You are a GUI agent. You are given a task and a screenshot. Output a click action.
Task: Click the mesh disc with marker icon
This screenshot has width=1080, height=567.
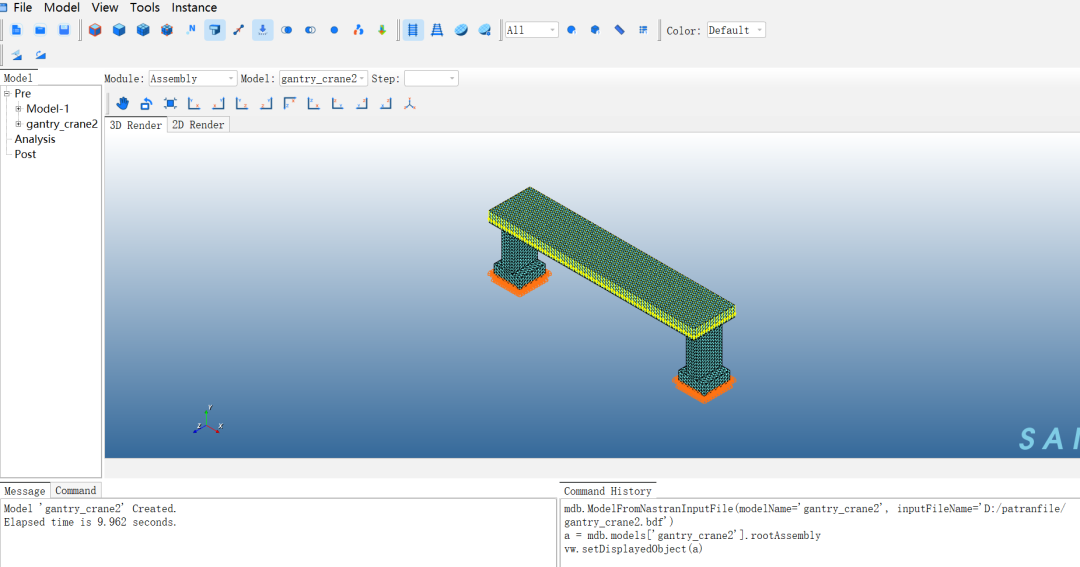point(485,30)
